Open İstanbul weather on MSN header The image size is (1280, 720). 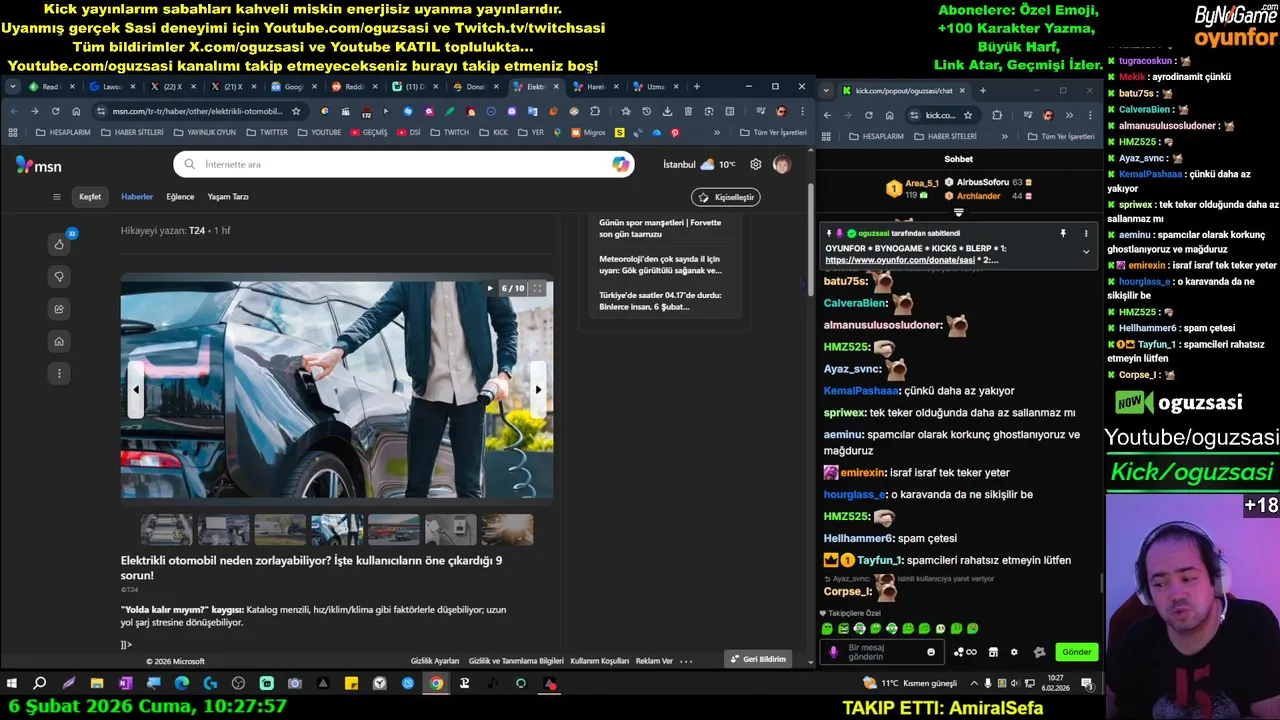699,164
